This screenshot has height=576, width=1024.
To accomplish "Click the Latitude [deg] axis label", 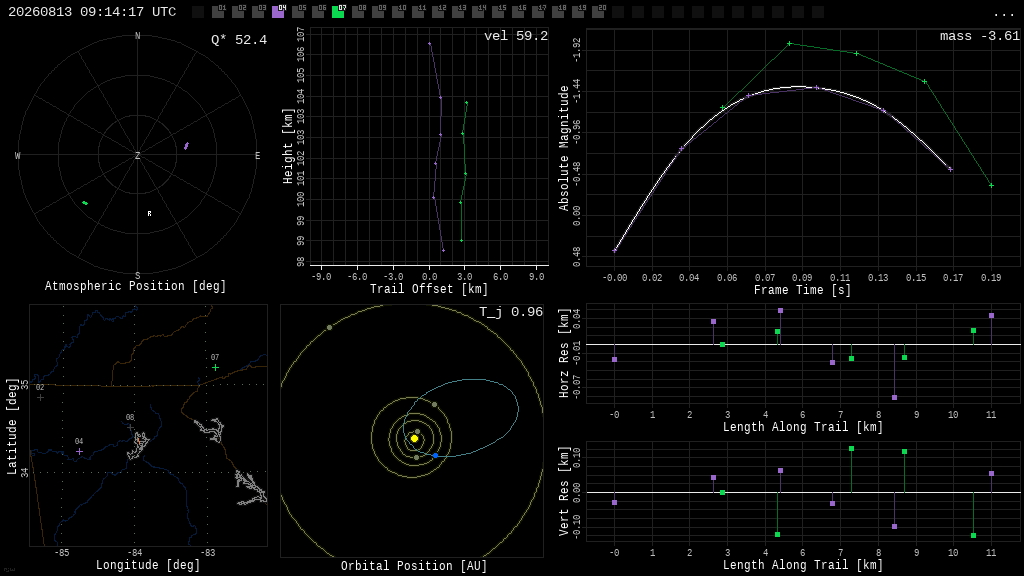I will click(x=12, y=426).
